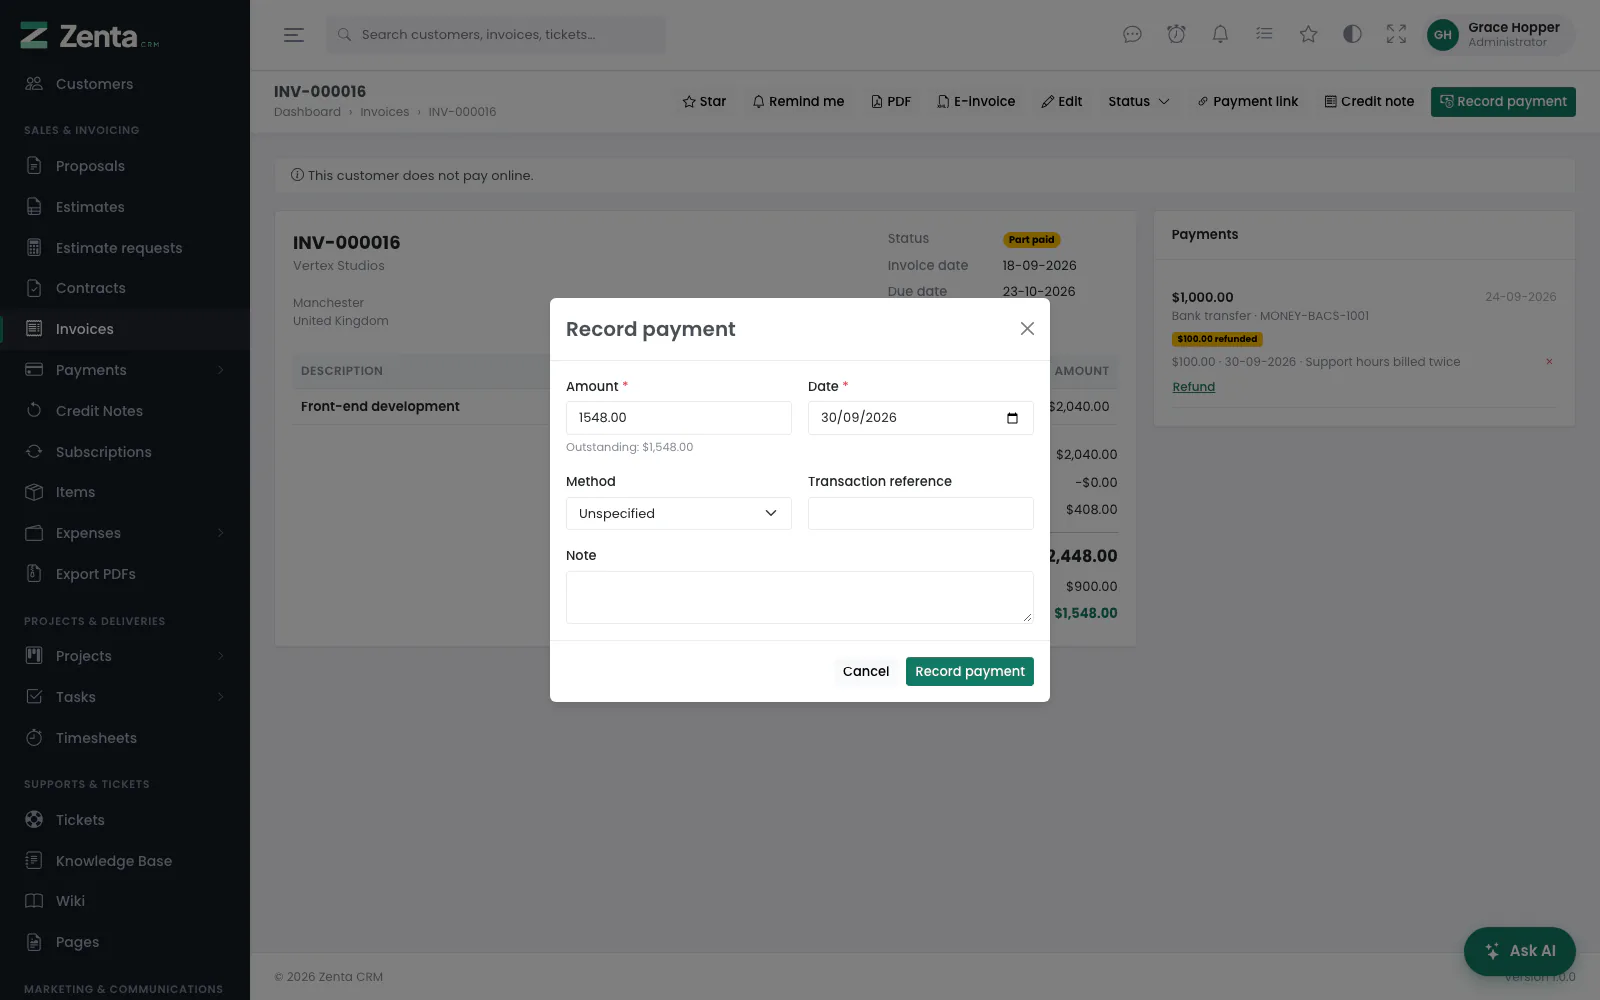Toggle dark mode theme icon

coord(1352,35)
